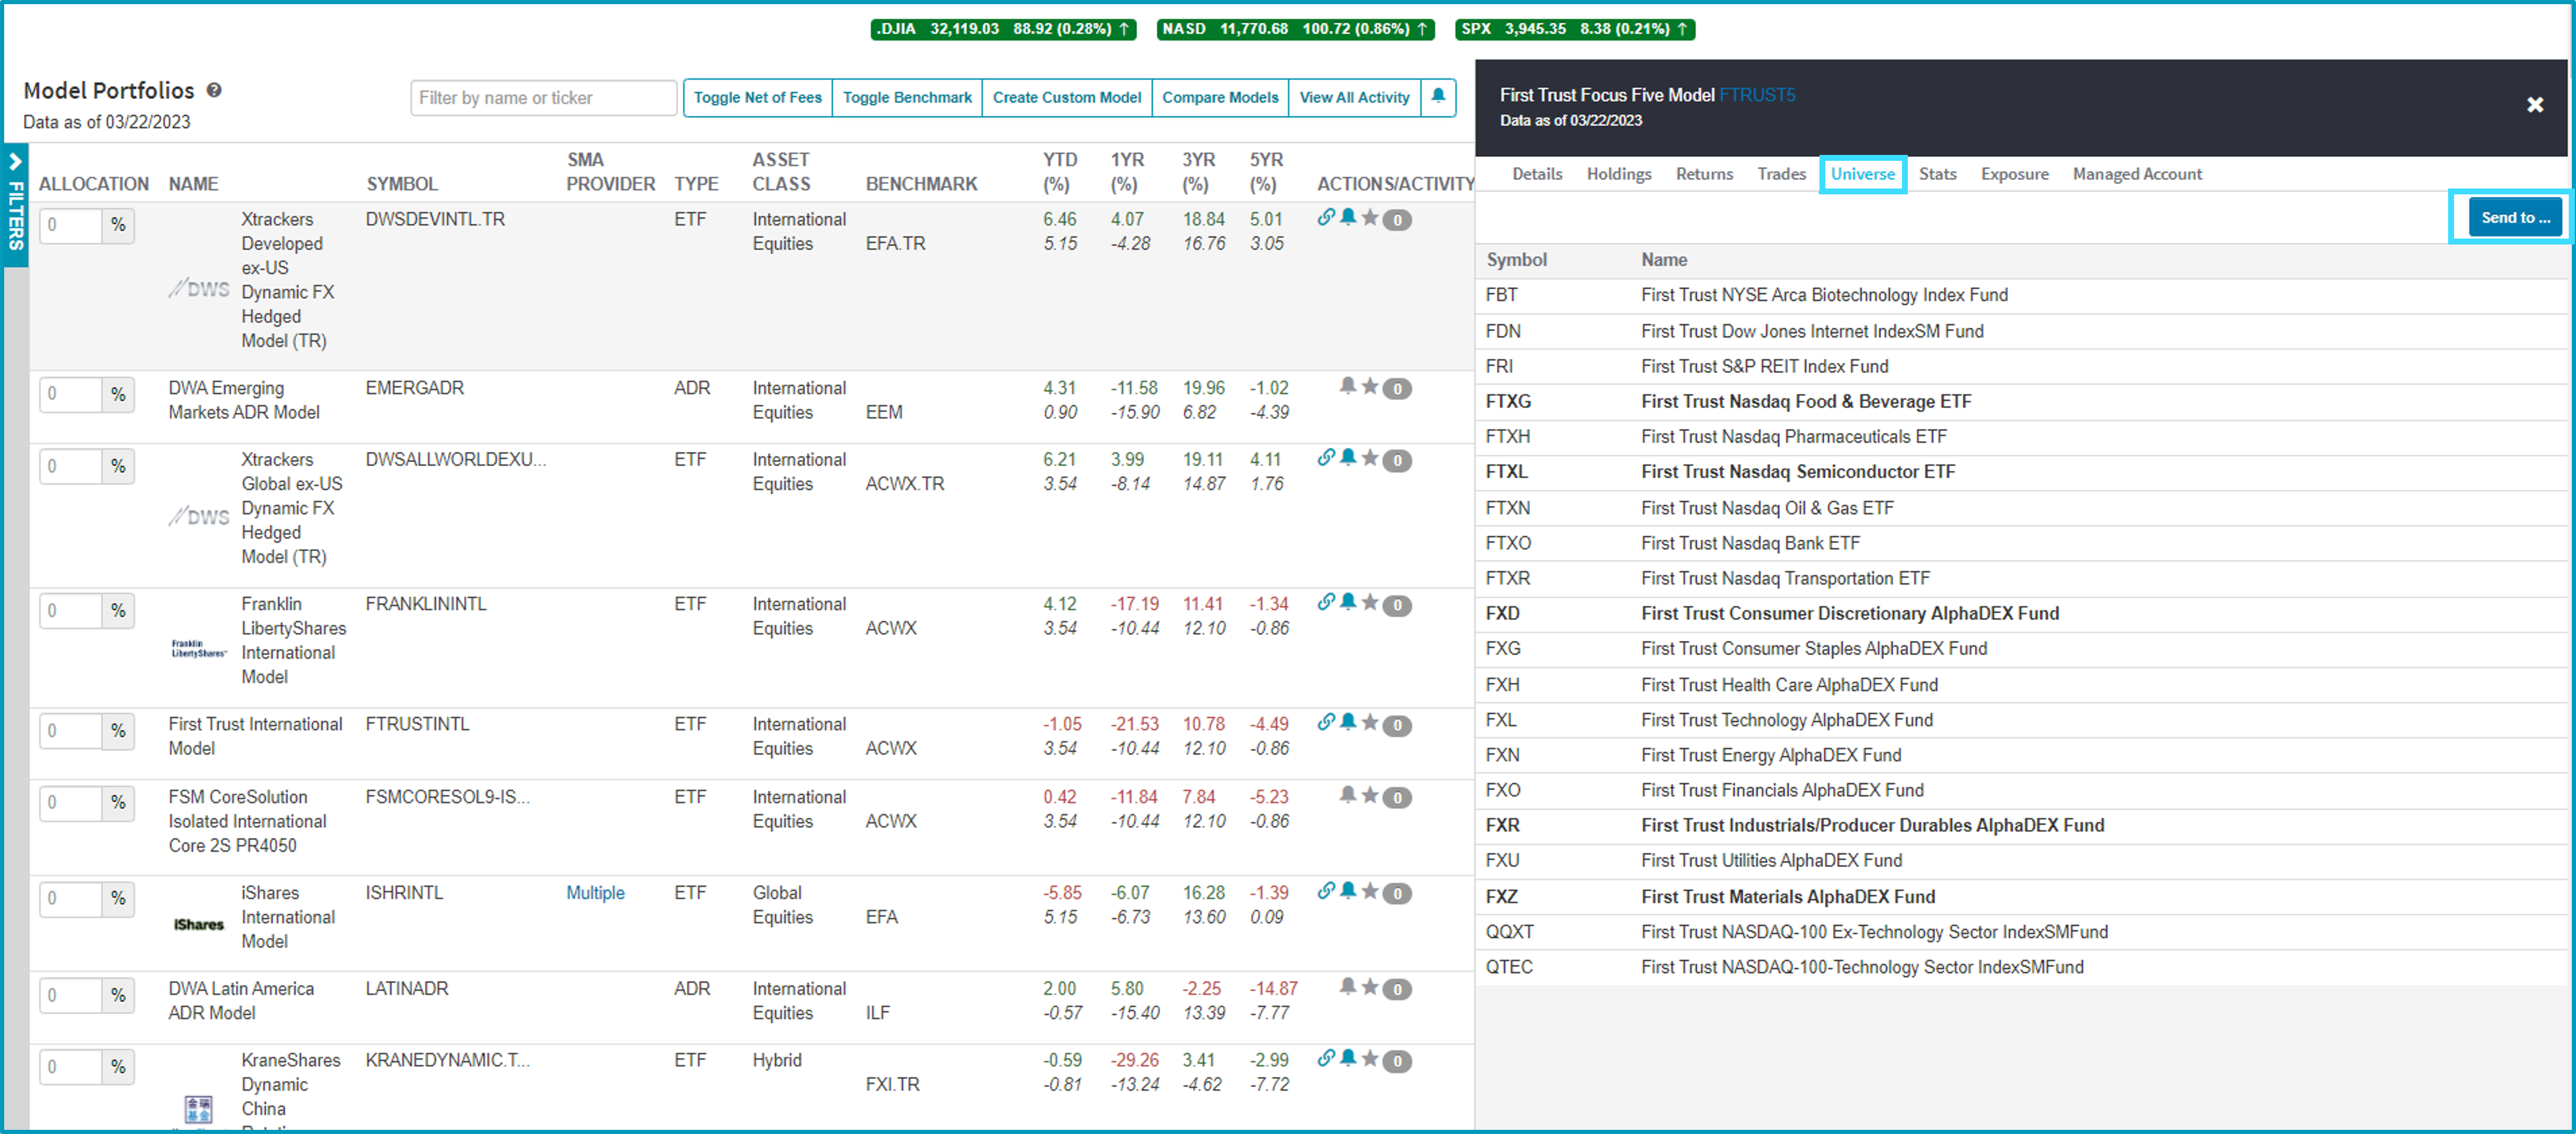
Task: Click the YTD (%) column header
Action: [x=1060, y=172]
